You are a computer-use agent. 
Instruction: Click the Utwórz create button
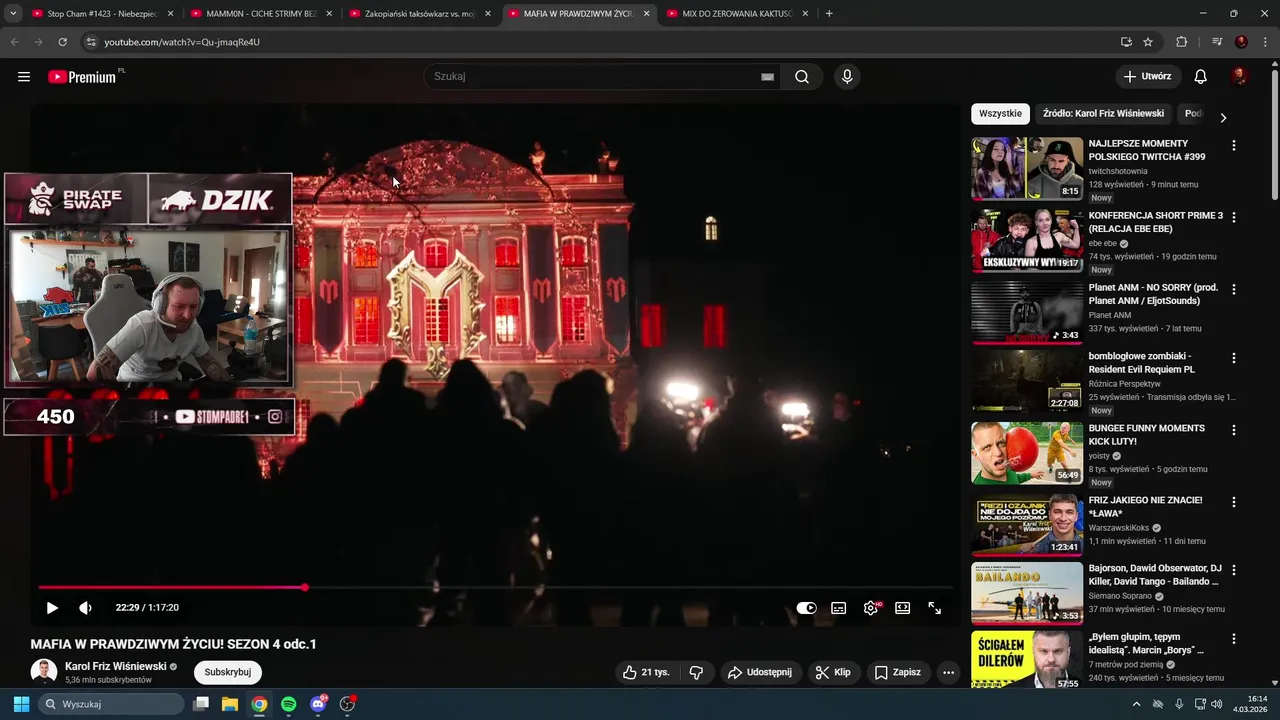coord(1148,77)
